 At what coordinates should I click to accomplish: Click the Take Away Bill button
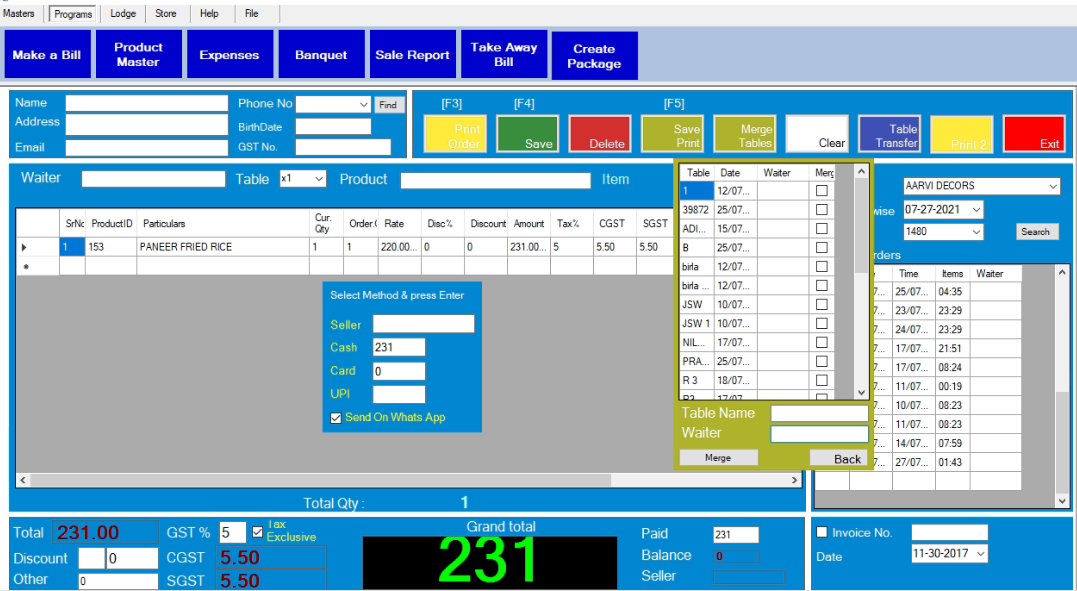click(504, 55)
